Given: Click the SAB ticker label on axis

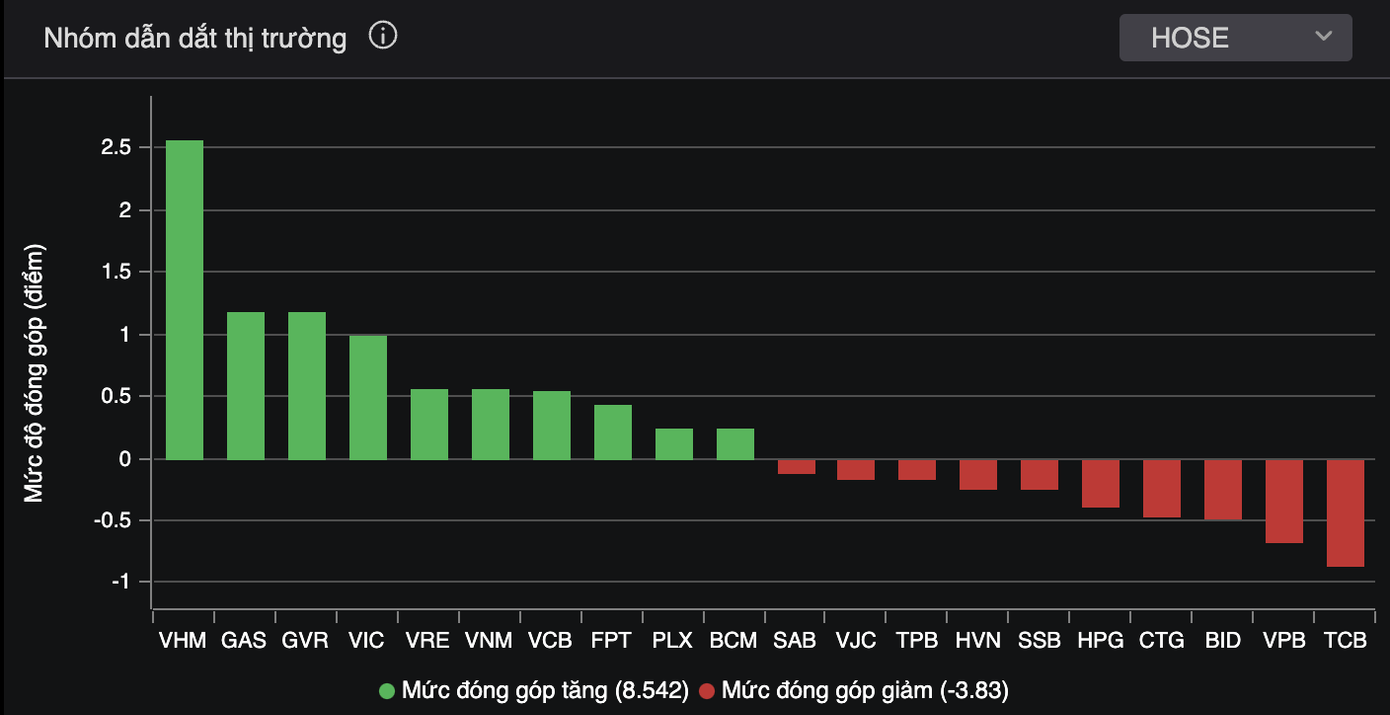Looking at the screenshot, I should click(796, 640).
